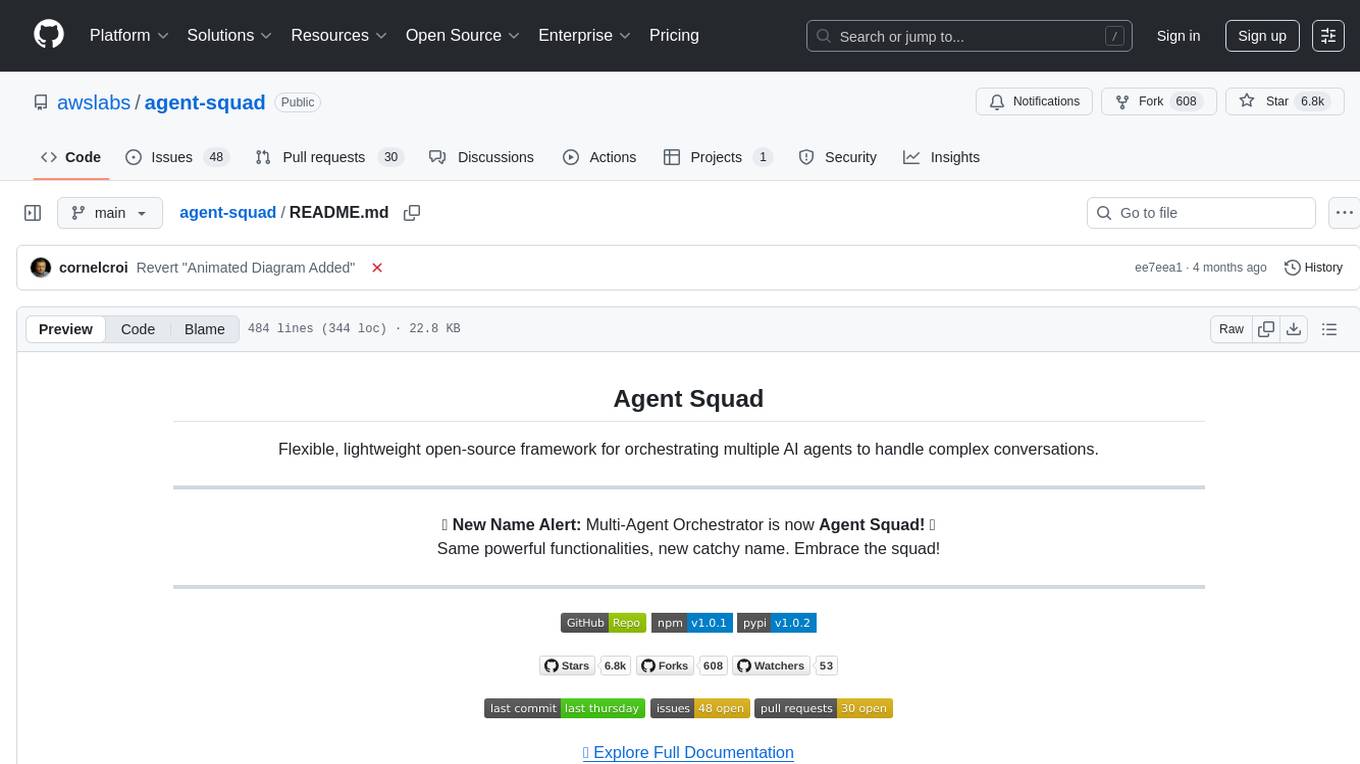The width and height of the screenshot is (1360, 764).
Task: Expand the file tree side panel
Action: pyautogui.click(x=33, y=213)
